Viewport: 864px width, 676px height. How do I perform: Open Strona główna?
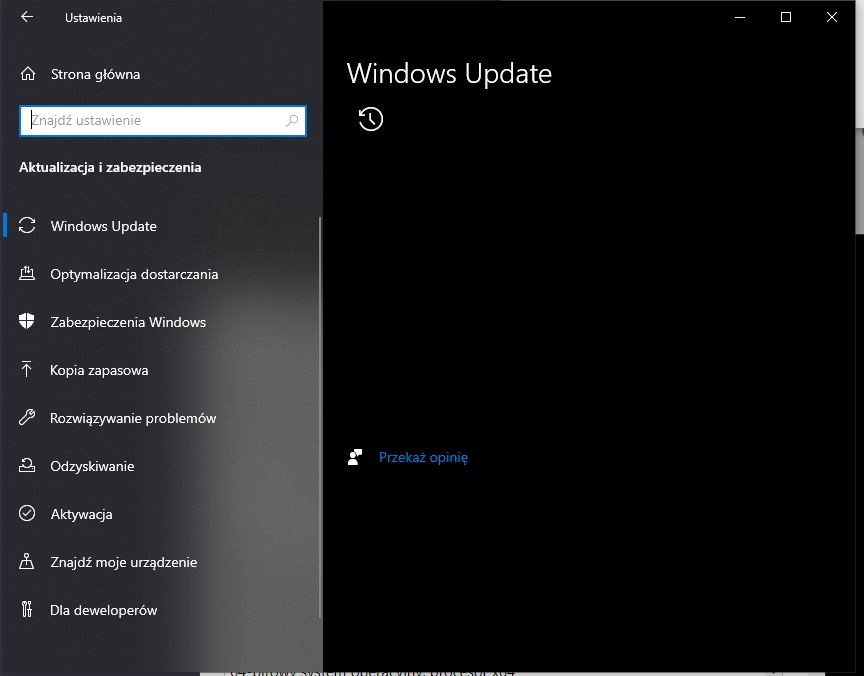[x=95, y=74]
